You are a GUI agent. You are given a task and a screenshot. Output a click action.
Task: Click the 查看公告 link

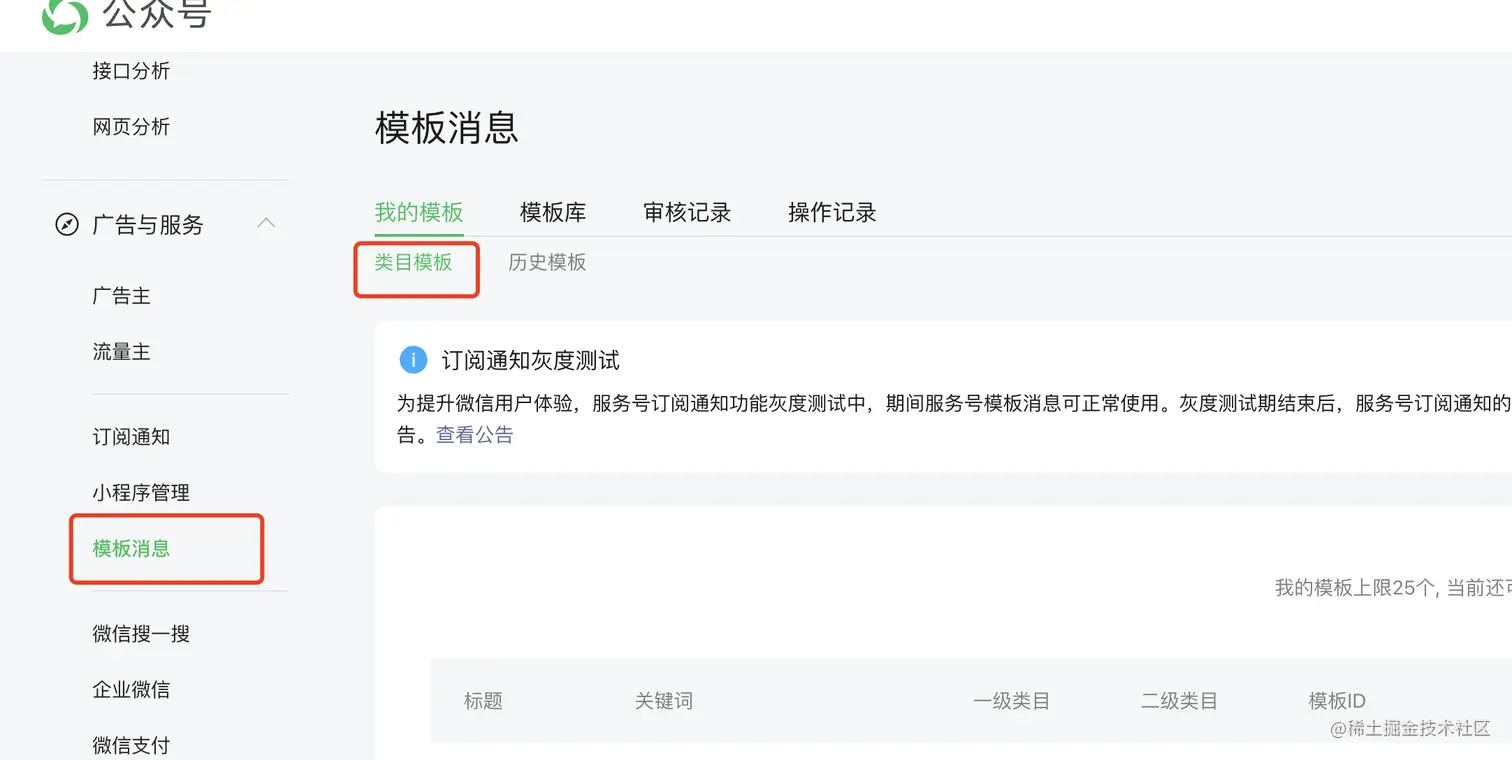474,435
